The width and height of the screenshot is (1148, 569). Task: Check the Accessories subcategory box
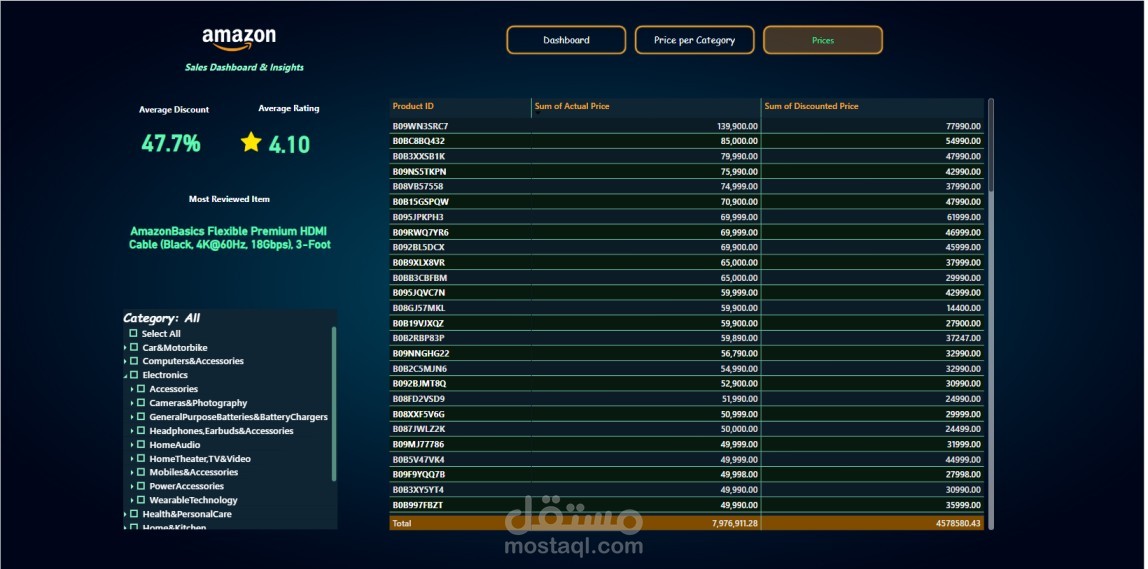141,389
